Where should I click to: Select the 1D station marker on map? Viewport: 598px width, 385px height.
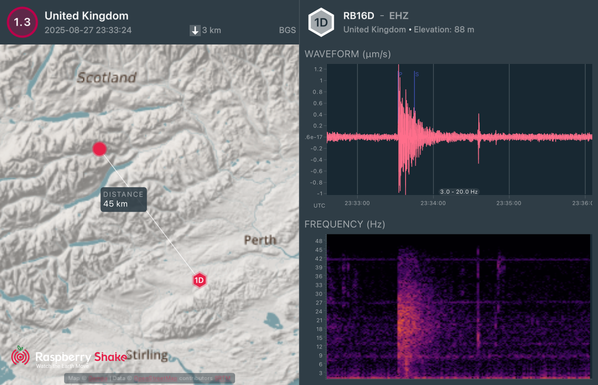(199, 280)
